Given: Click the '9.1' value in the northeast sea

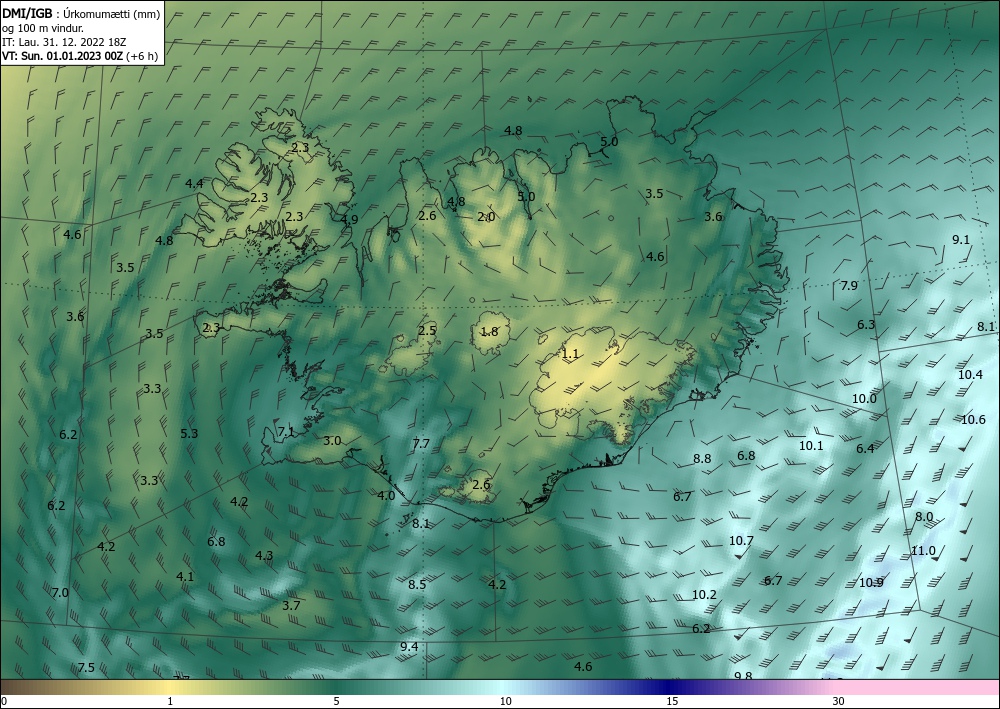Looking at the screenshot, I should coord(960,240).
